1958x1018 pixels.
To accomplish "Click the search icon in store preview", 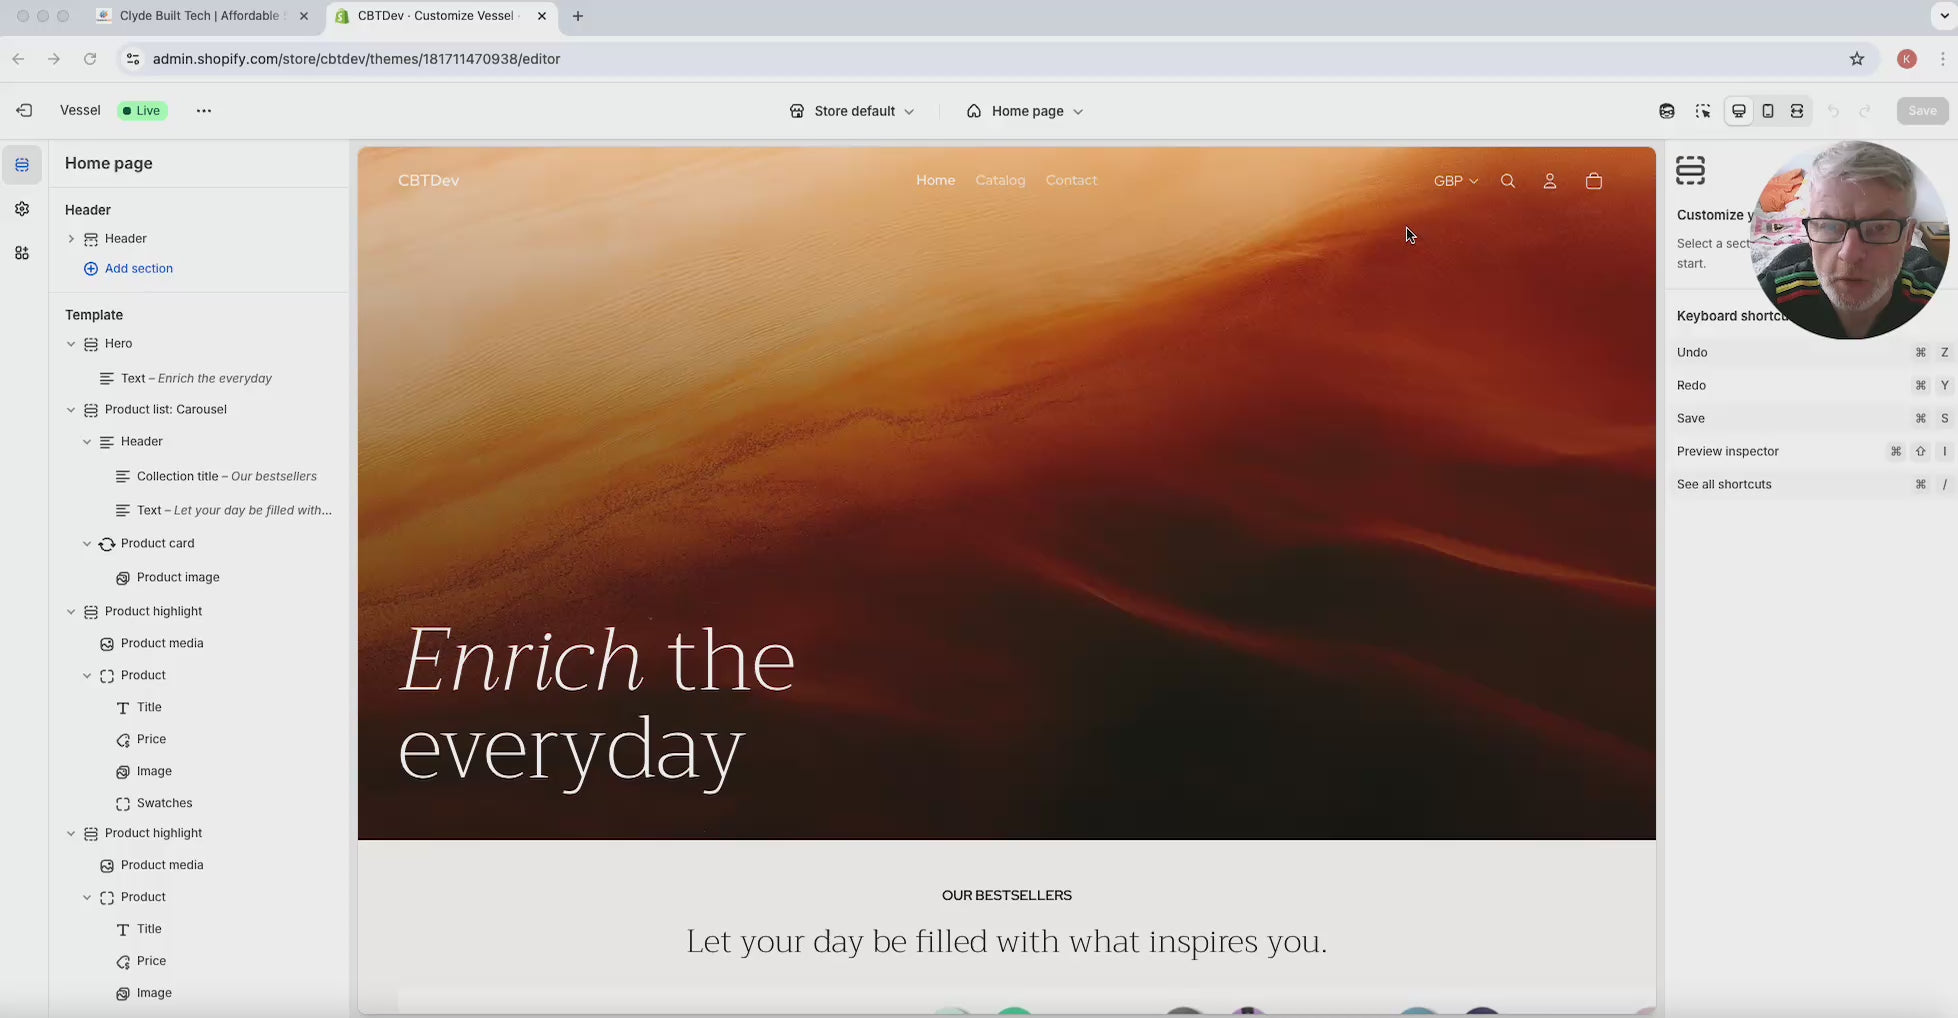I will point(1508,181).
